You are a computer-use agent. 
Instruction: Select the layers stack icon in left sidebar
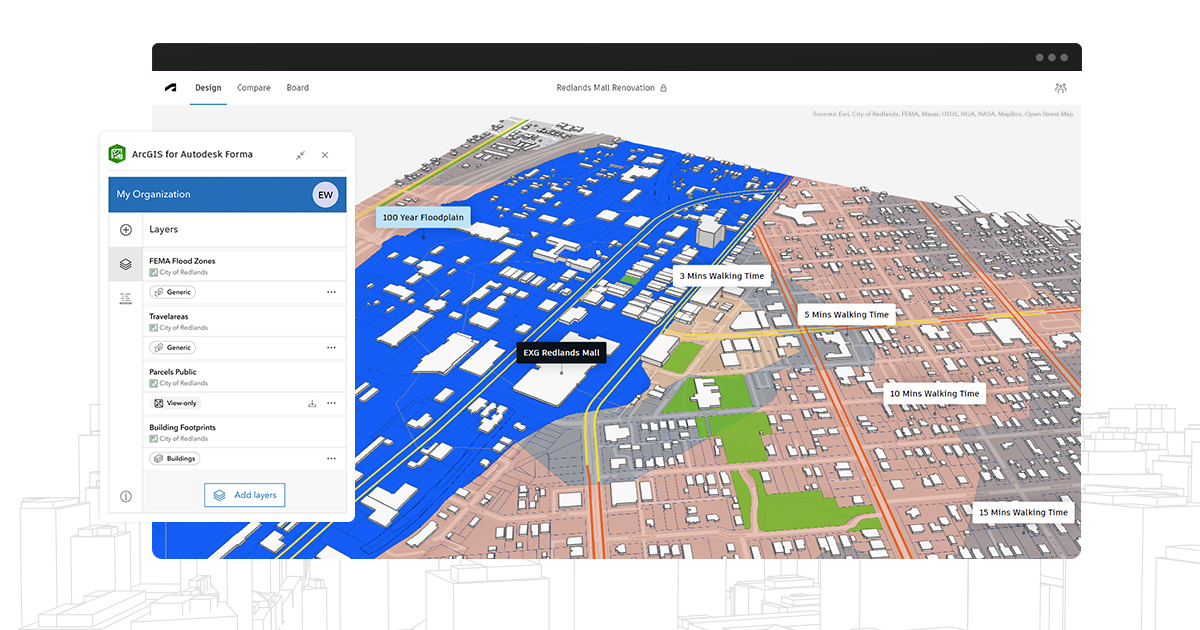[125, 262]
